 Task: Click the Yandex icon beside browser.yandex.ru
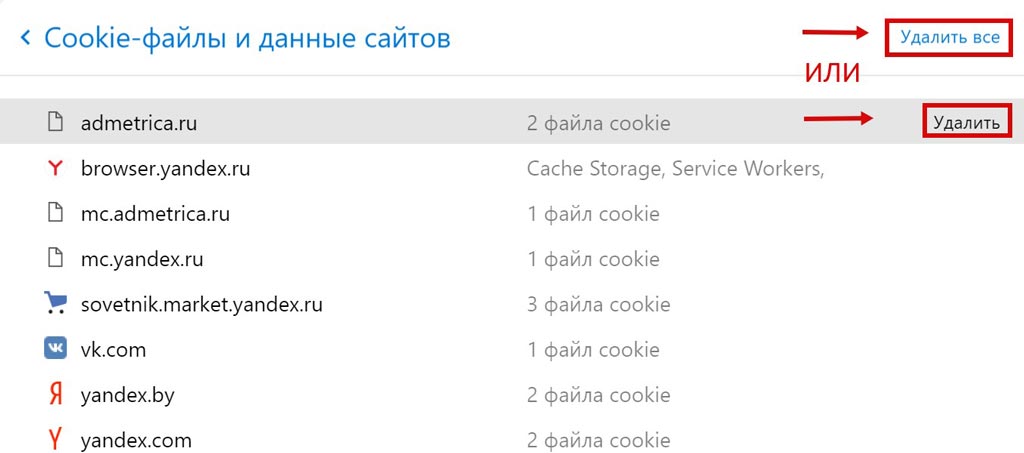pyautogui.click(x=55, y=169)
